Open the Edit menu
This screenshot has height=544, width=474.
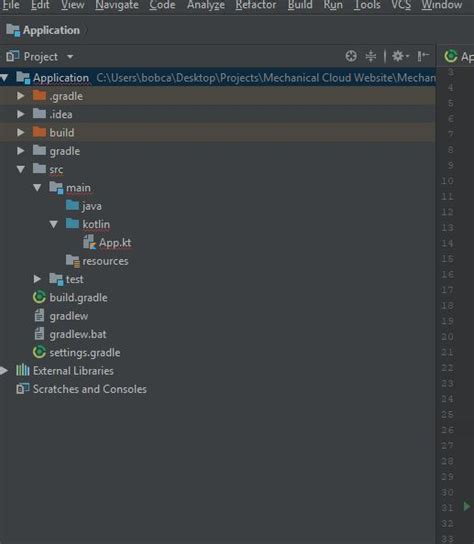tap(40, 5)
